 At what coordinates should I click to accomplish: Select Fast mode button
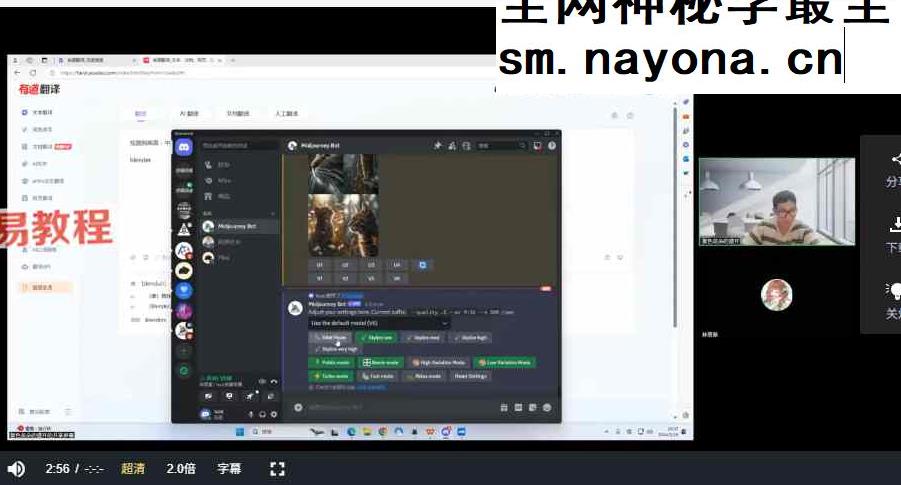[x=378, y=376]
